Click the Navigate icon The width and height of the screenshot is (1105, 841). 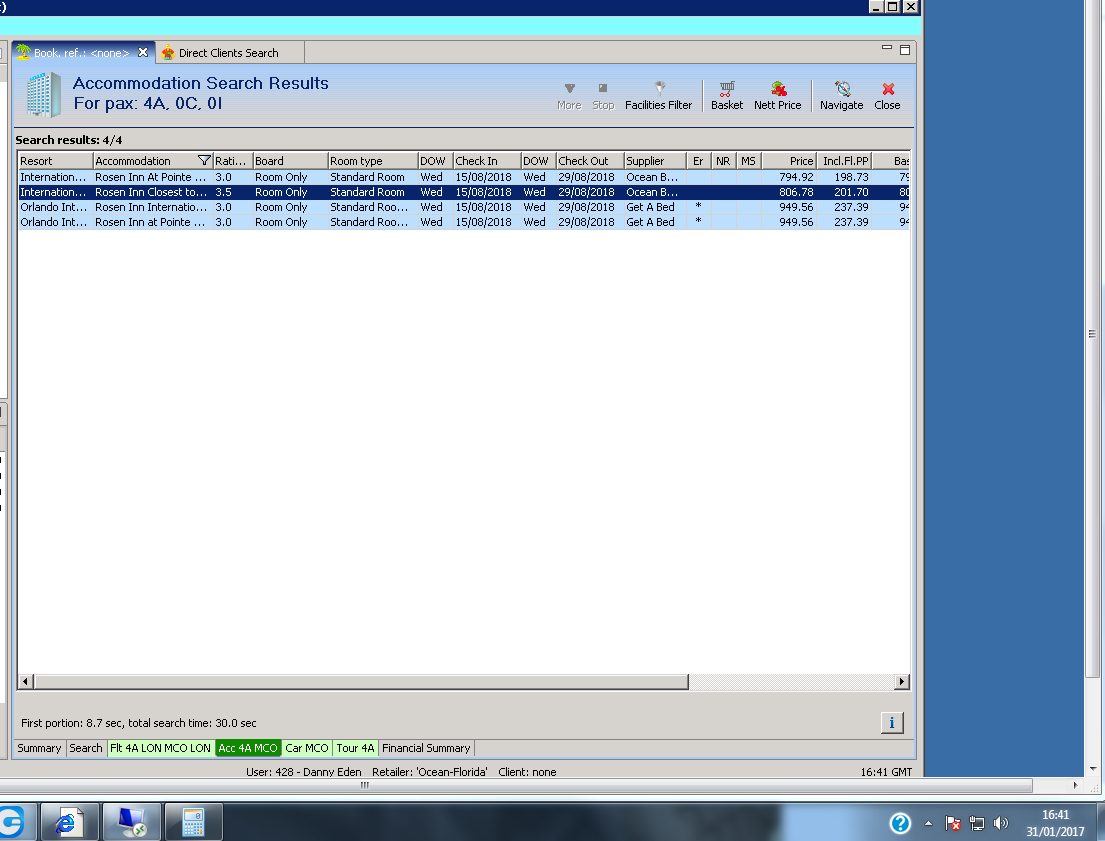click(x=841, y=96)
